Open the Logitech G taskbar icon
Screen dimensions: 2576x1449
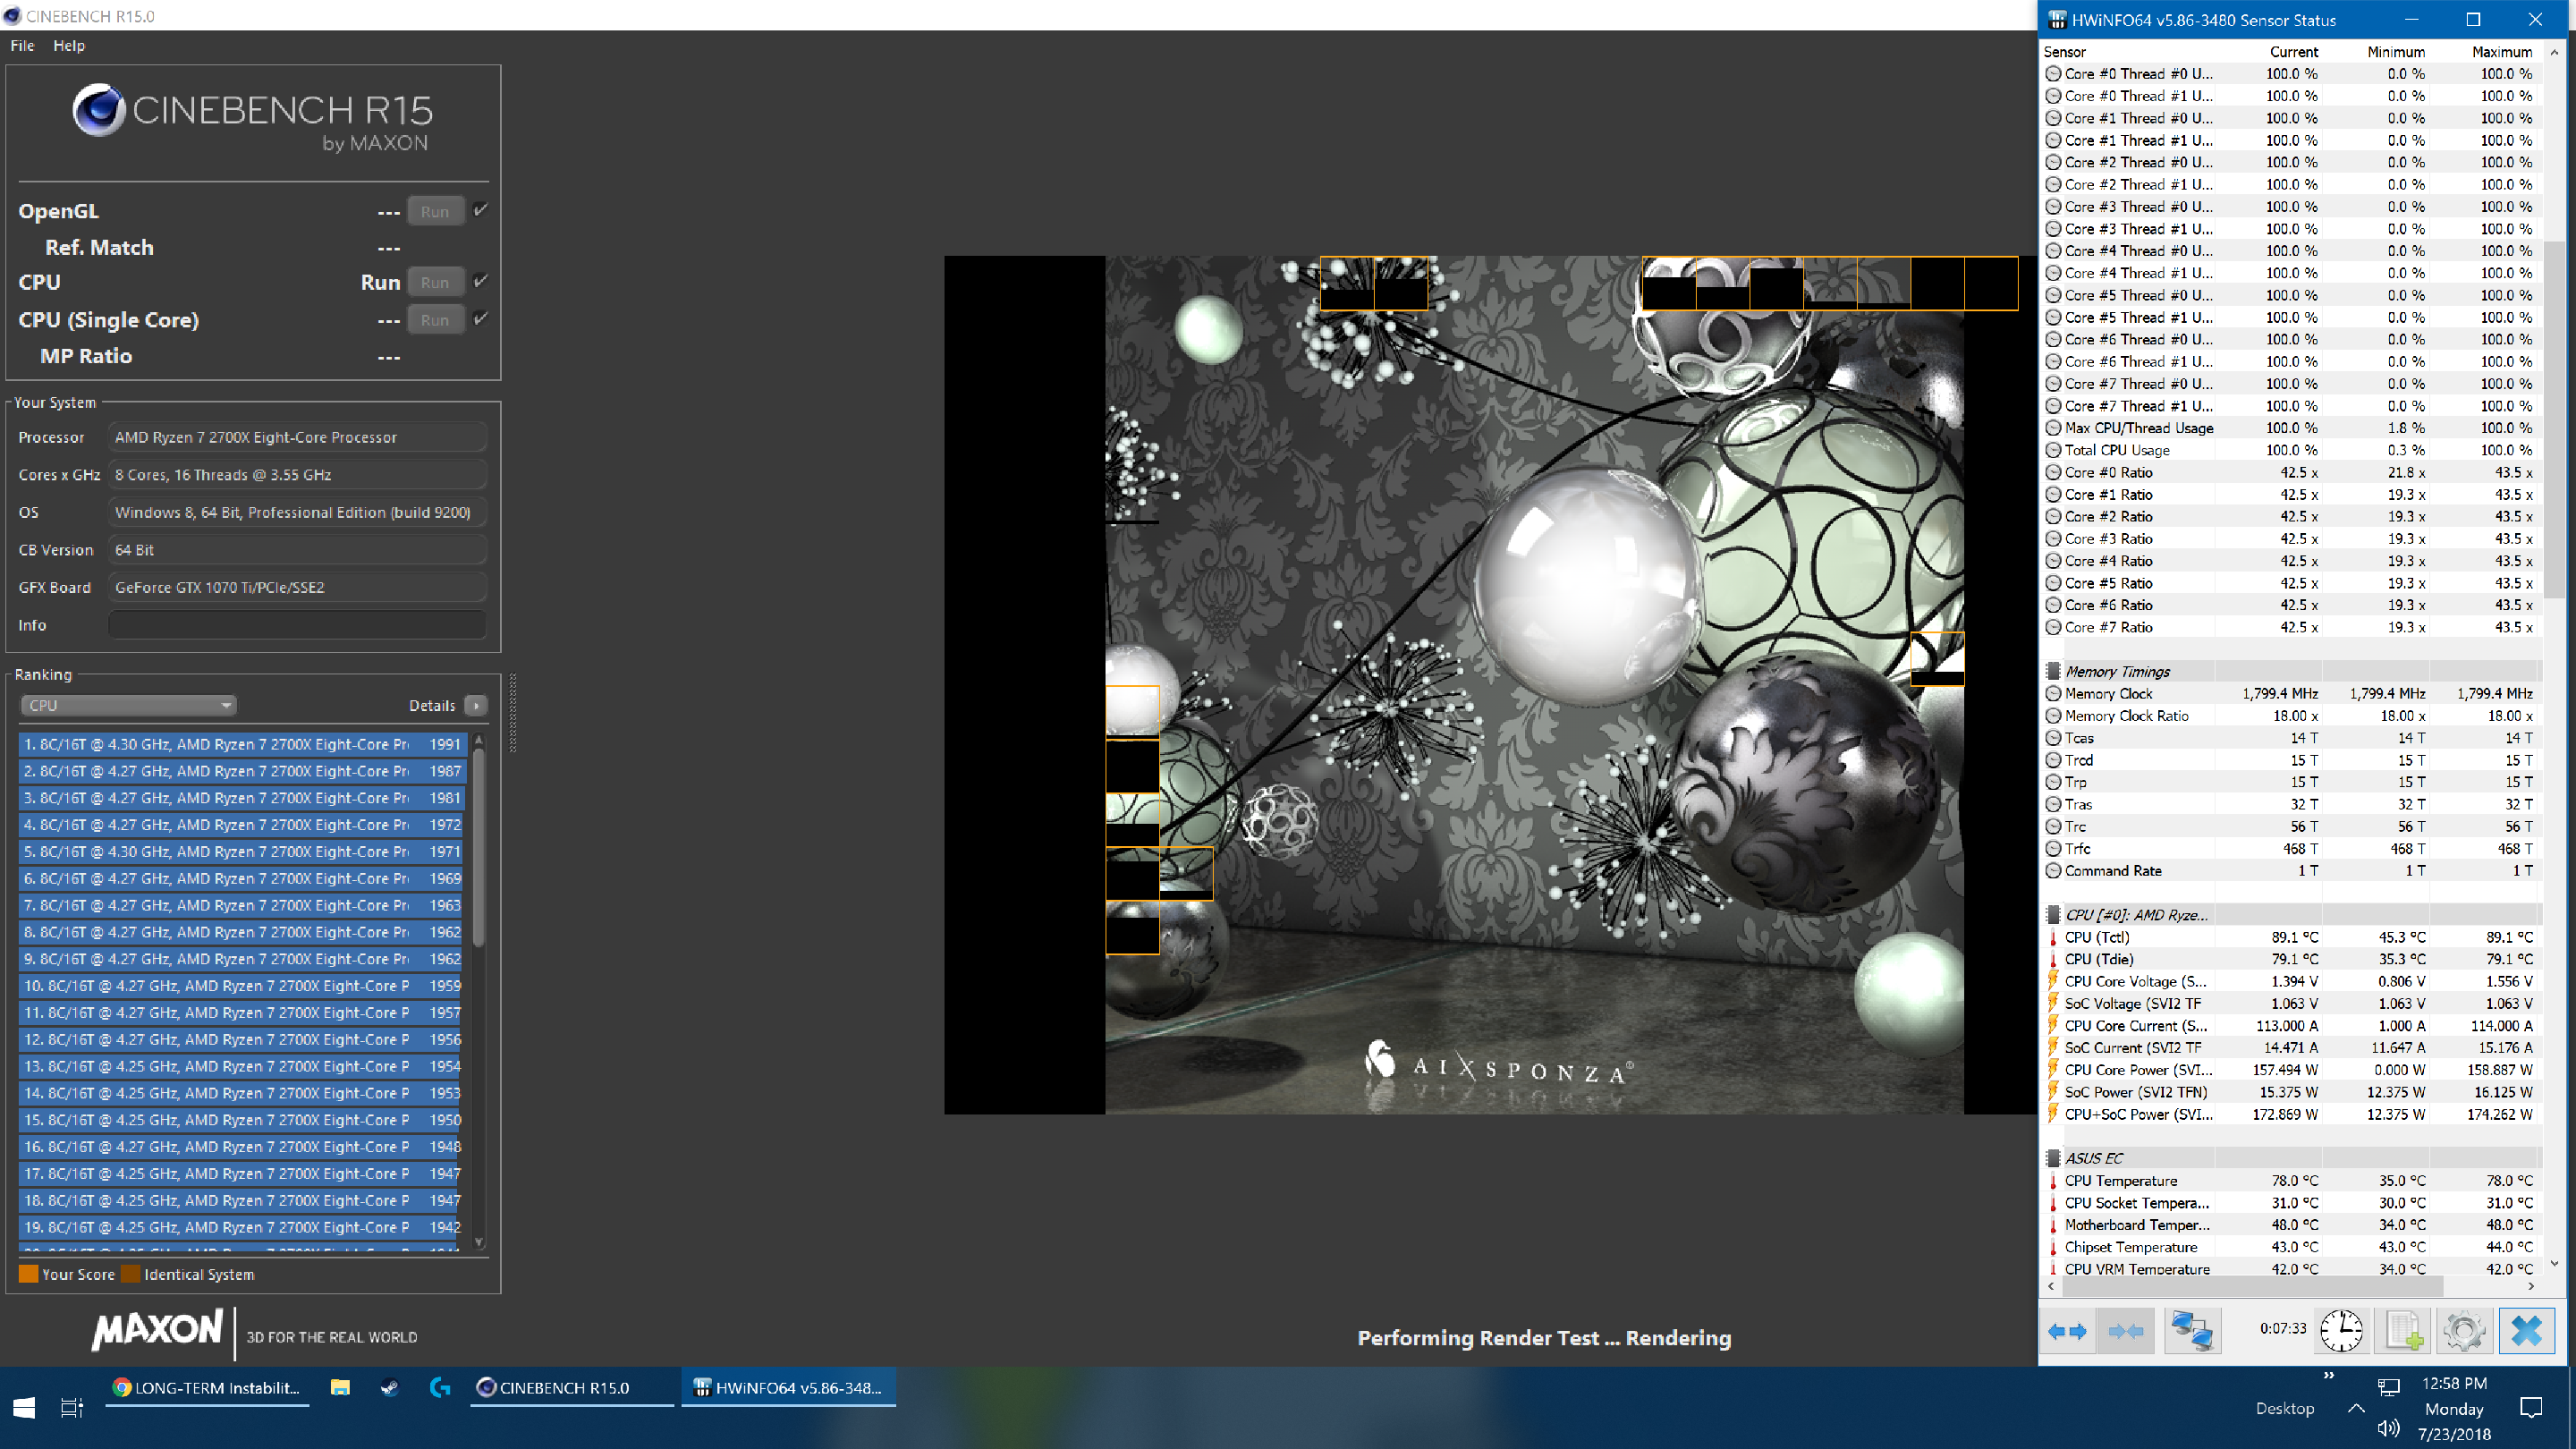(x=440, y=1387)
